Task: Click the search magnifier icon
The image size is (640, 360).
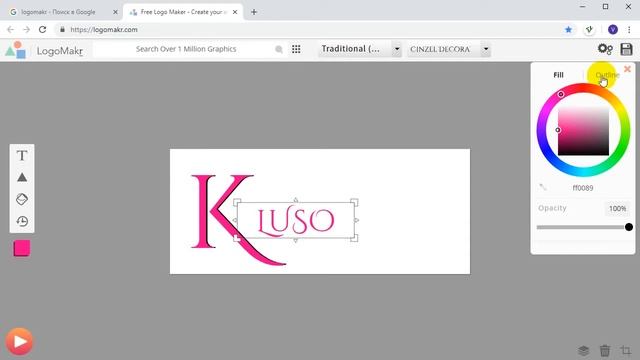Action: 279,49
